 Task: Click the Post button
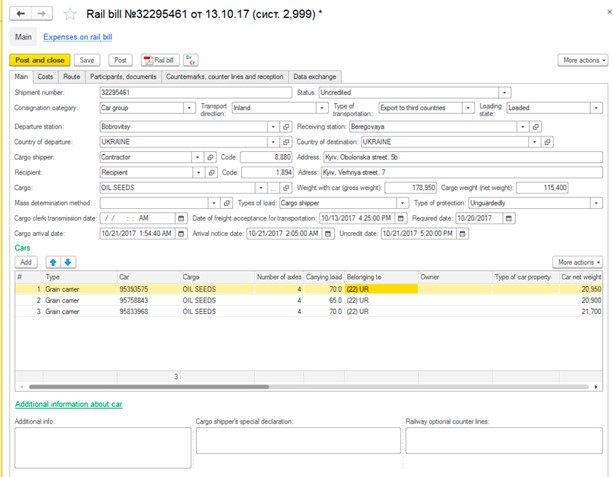tap(120, 60)
